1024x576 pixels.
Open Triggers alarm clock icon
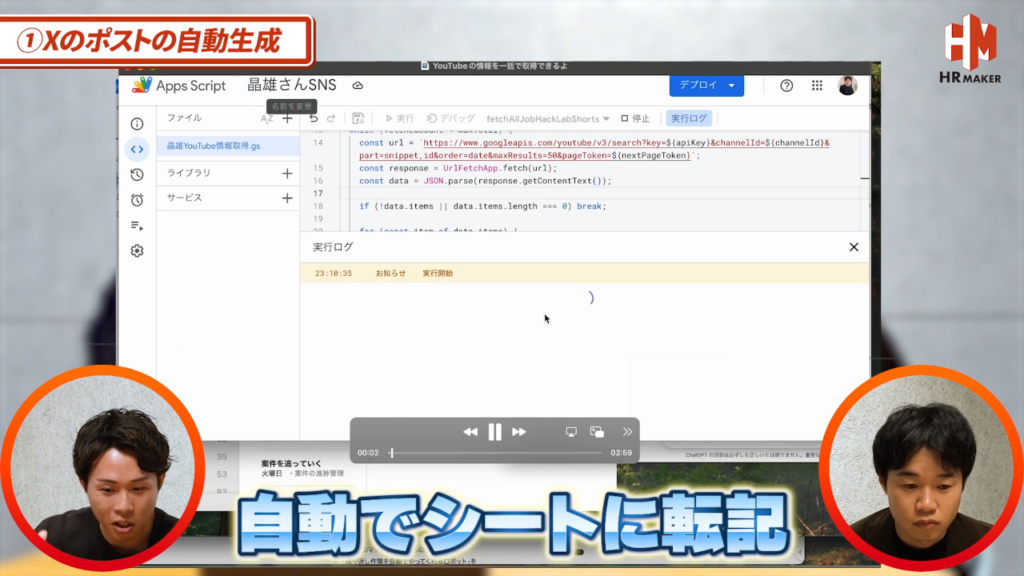click(x=136, y=200)
